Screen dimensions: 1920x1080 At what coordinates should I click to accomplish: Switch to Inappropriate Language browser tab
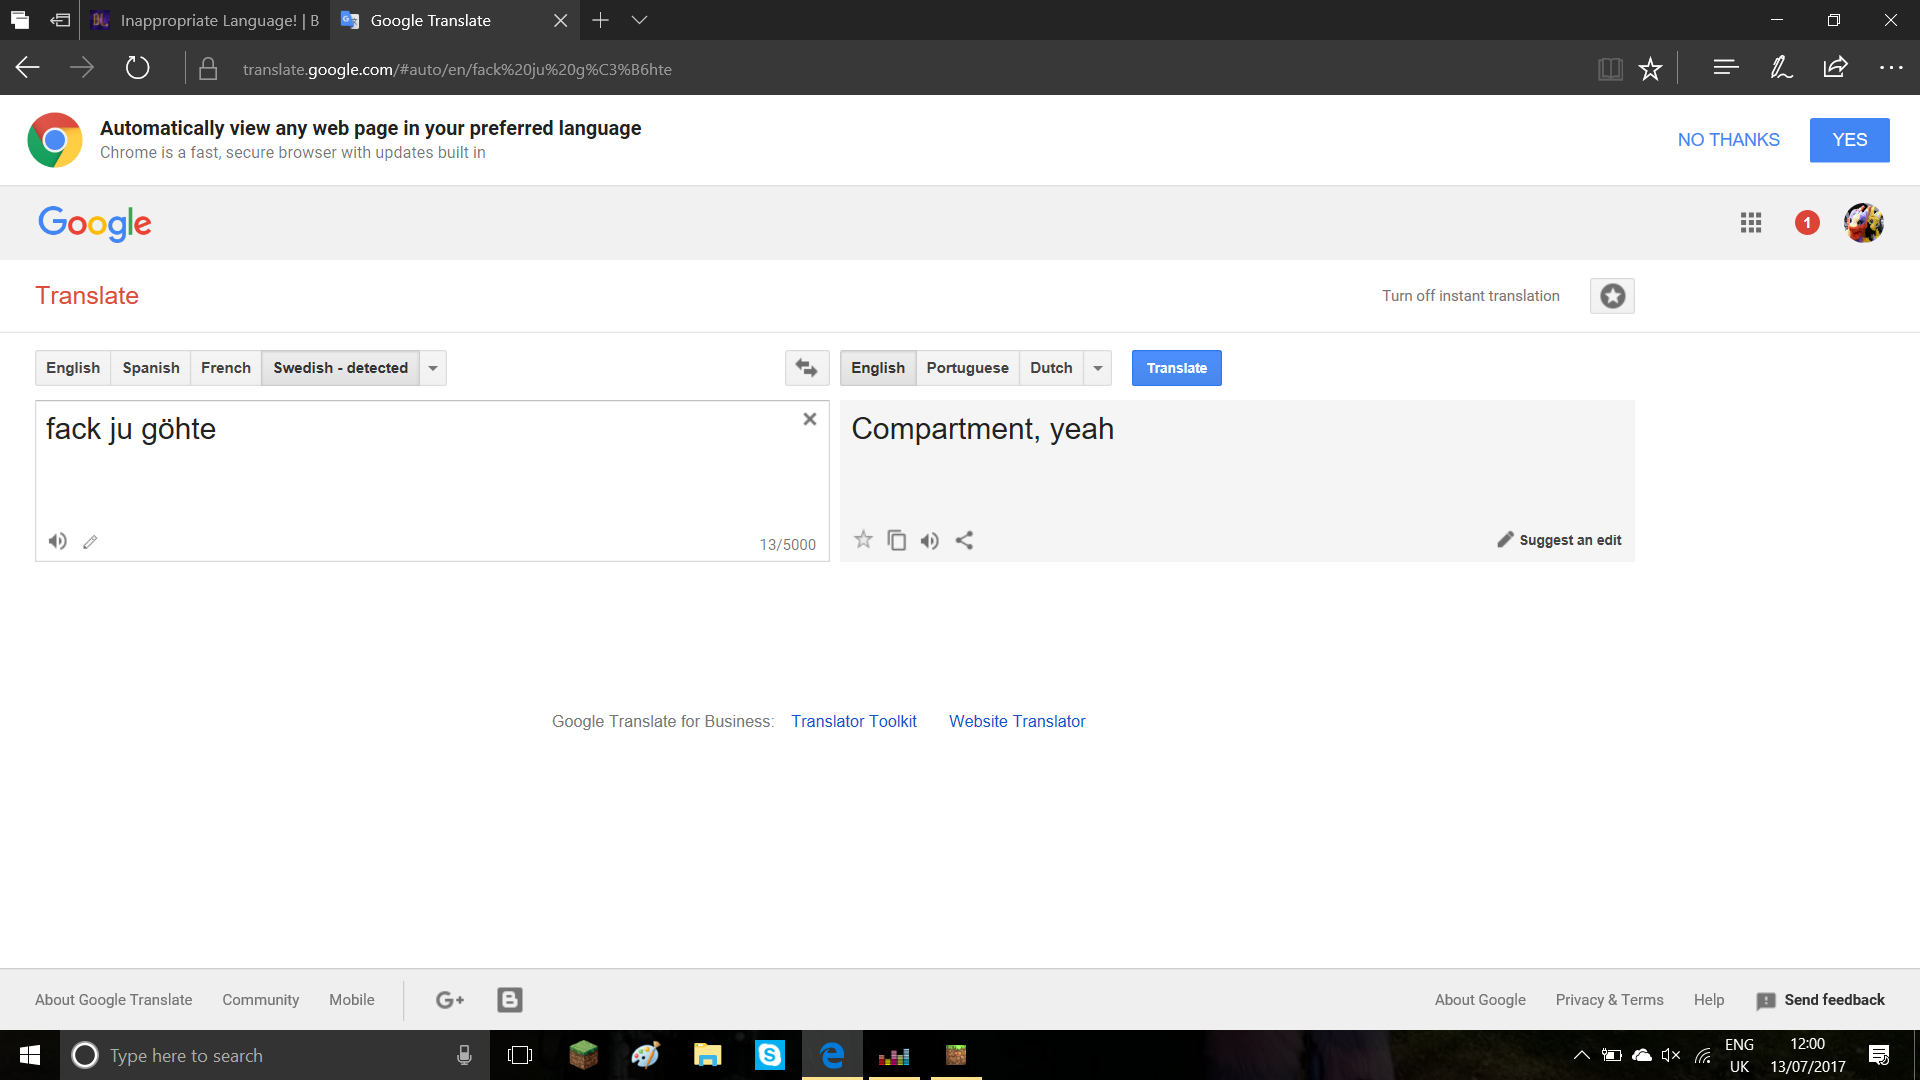tap(205, 20)
